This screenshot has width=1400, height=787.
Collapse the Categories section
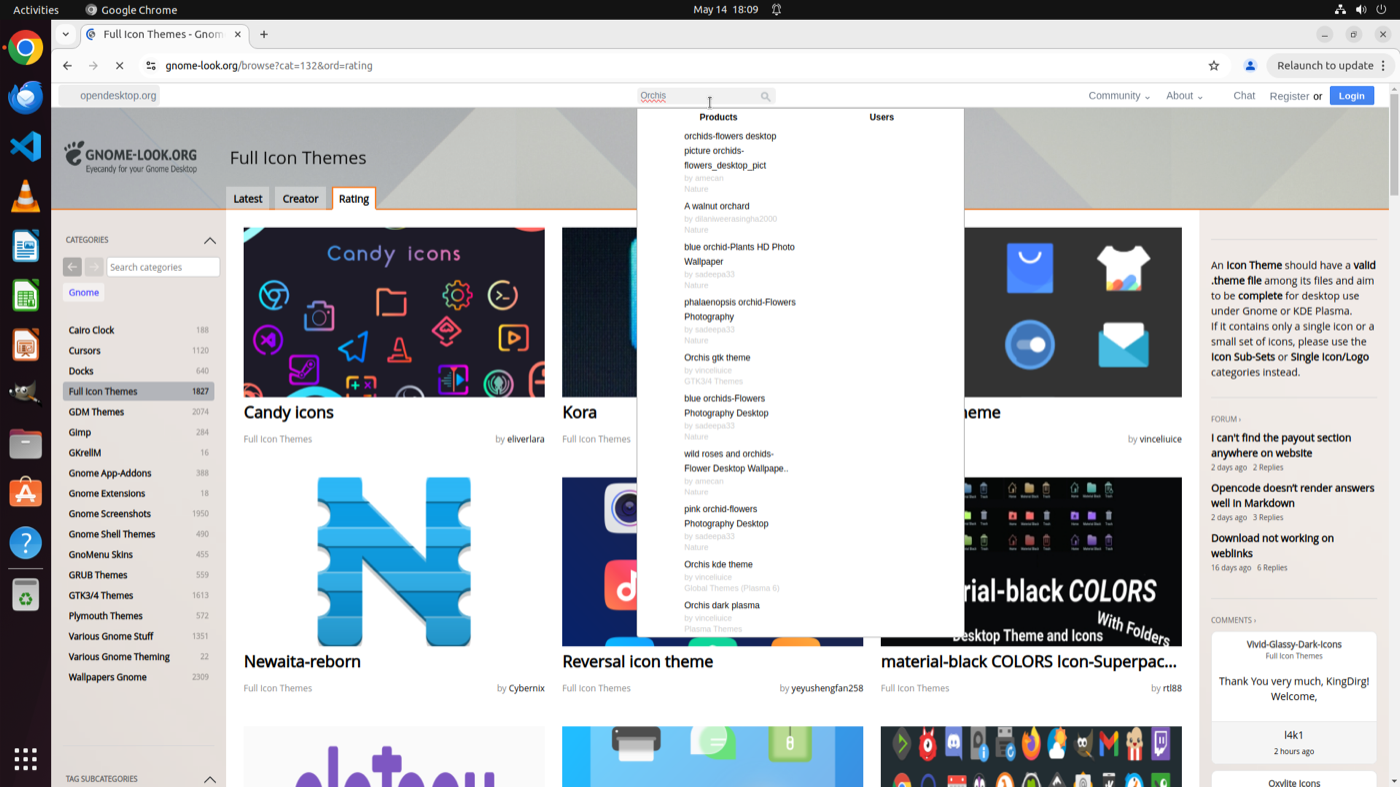210,240
